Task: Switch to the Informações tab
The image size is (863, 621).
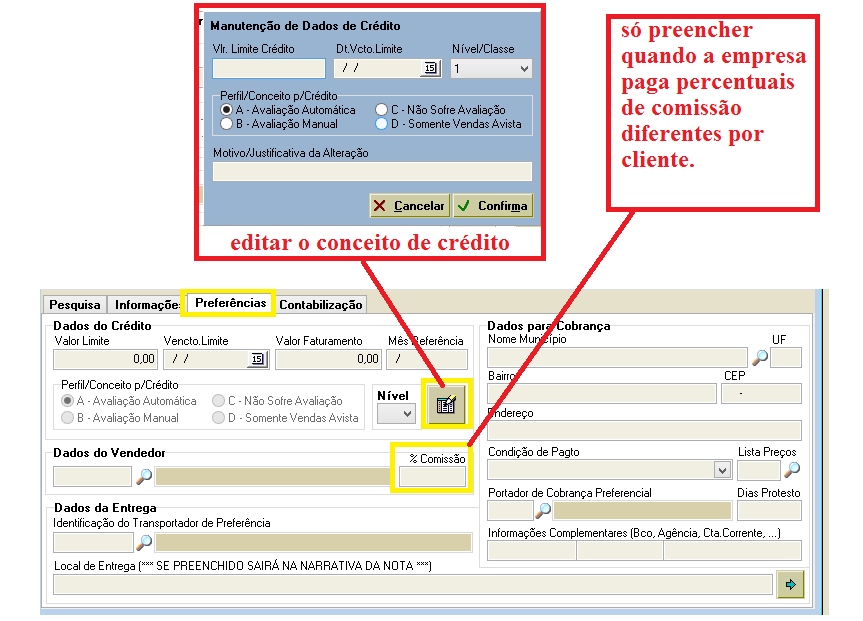Action: coord(146,304)
